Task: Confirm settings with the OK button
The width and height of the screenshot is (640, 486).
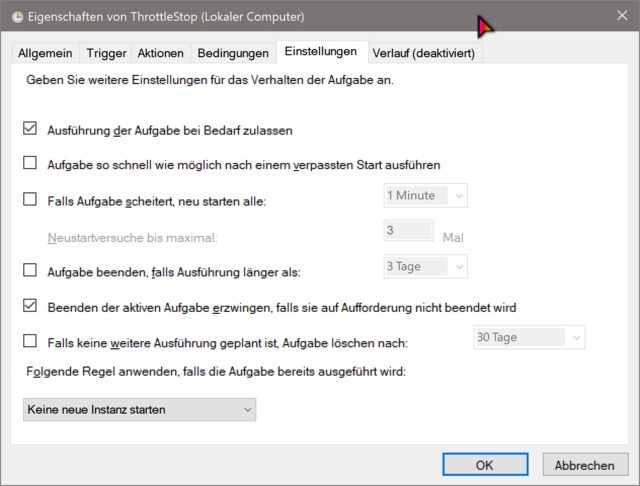Action: point(485,464)
